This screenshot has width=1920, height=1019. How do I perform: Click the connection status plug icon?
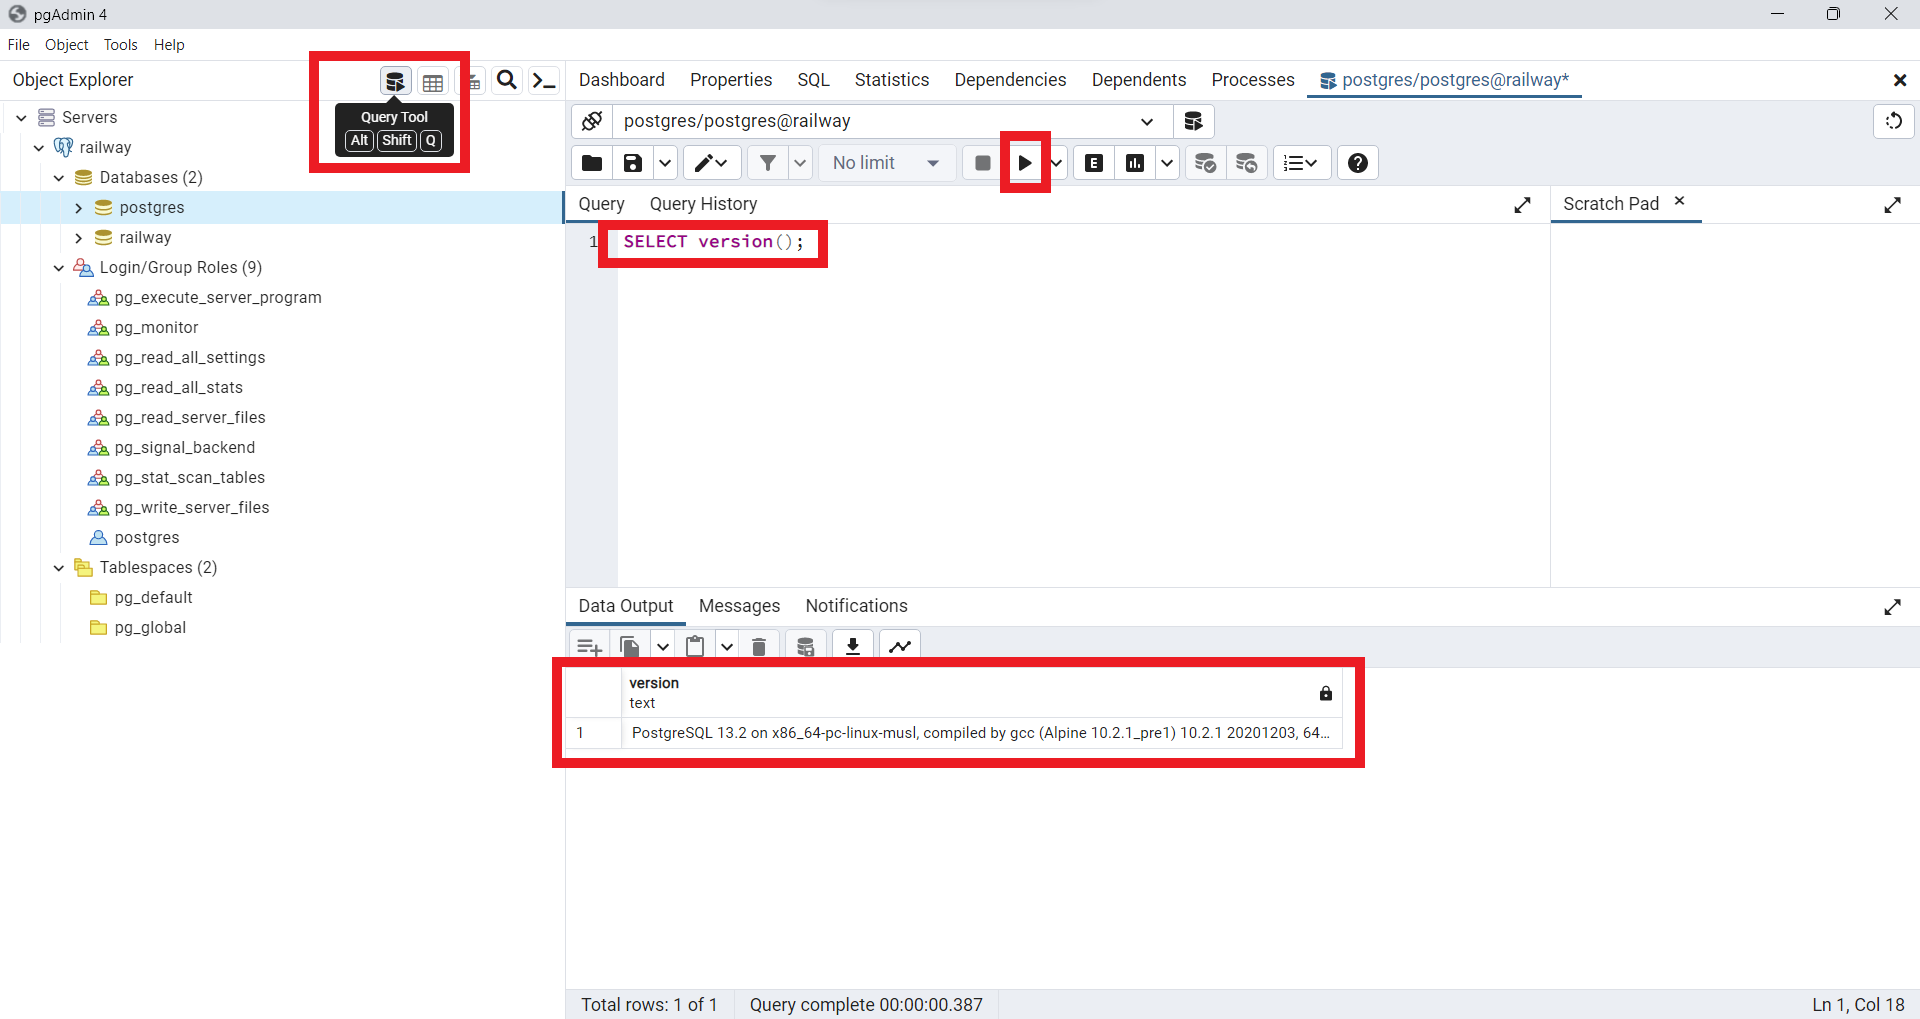pos(592,121)
